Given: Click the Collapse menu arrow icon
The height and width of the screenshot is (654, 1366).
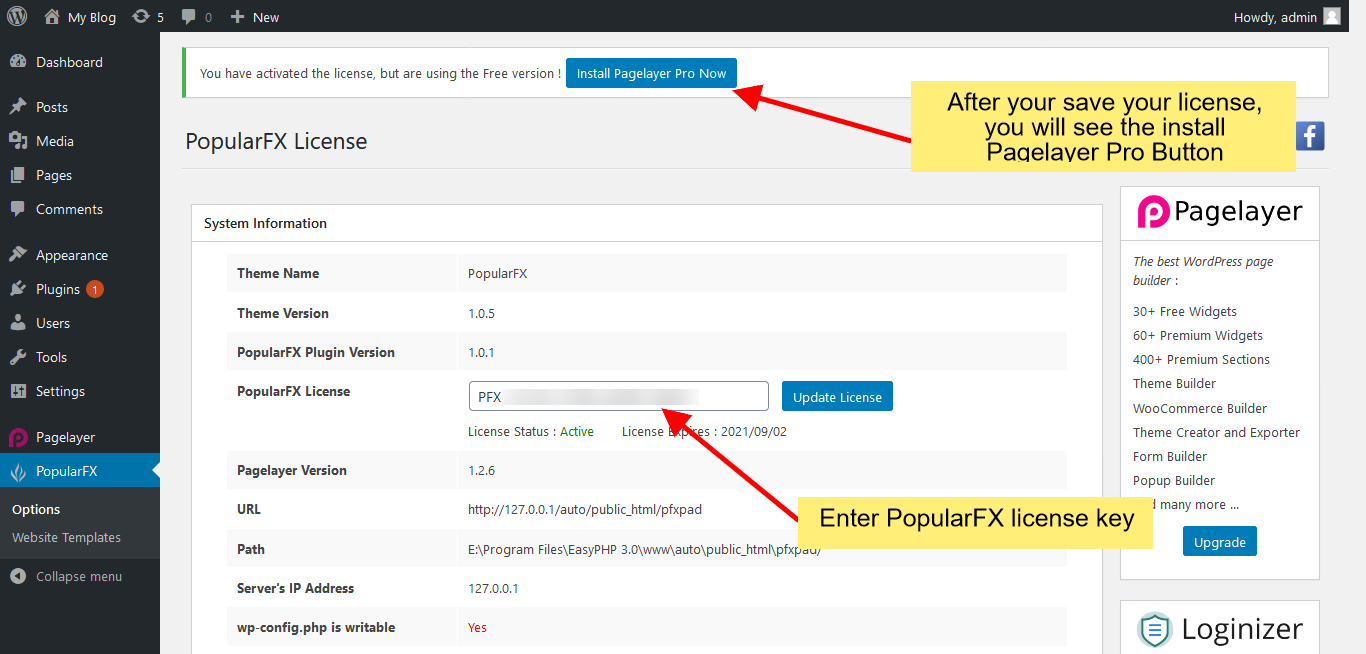Looking at the screenshot, I should click(x=18, y=576).
